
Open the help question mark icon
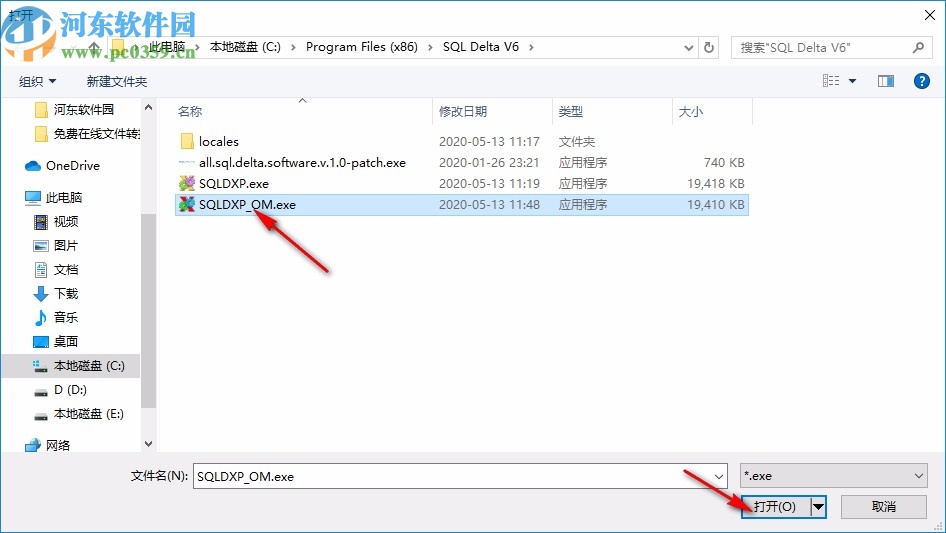(921, 81)
